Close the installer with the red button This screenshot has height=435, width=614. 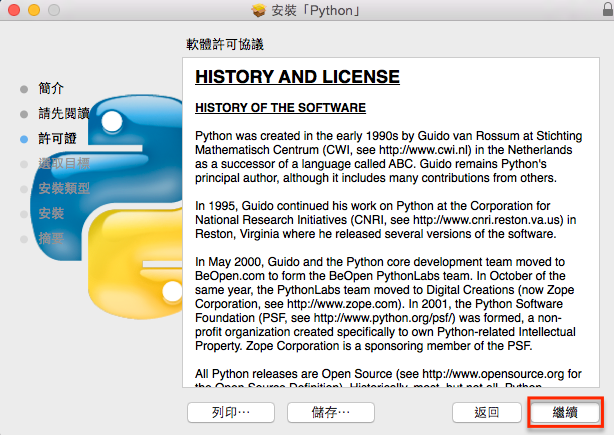tap(14, 10)
